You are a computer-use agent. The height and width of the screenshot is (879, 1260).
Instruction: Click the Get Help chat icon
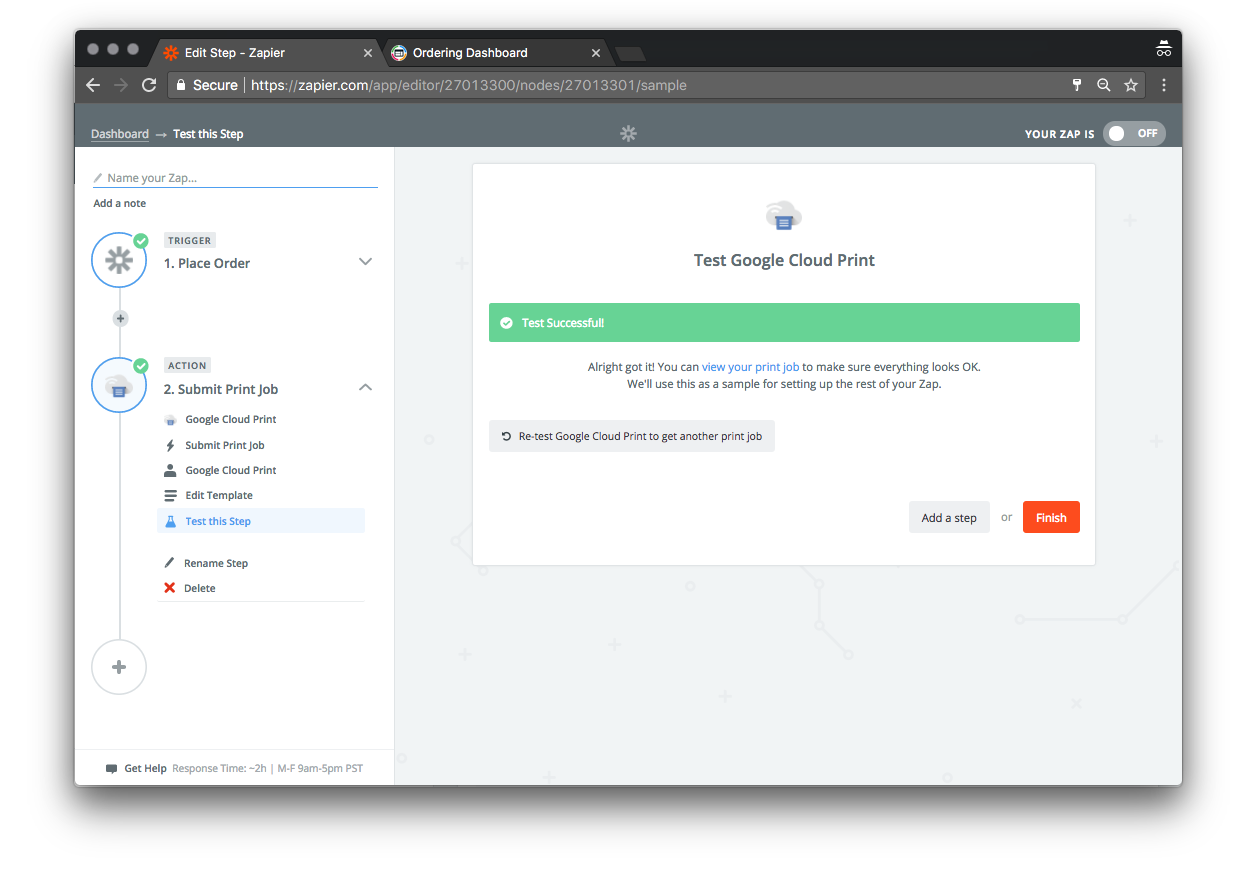[112, 769]
